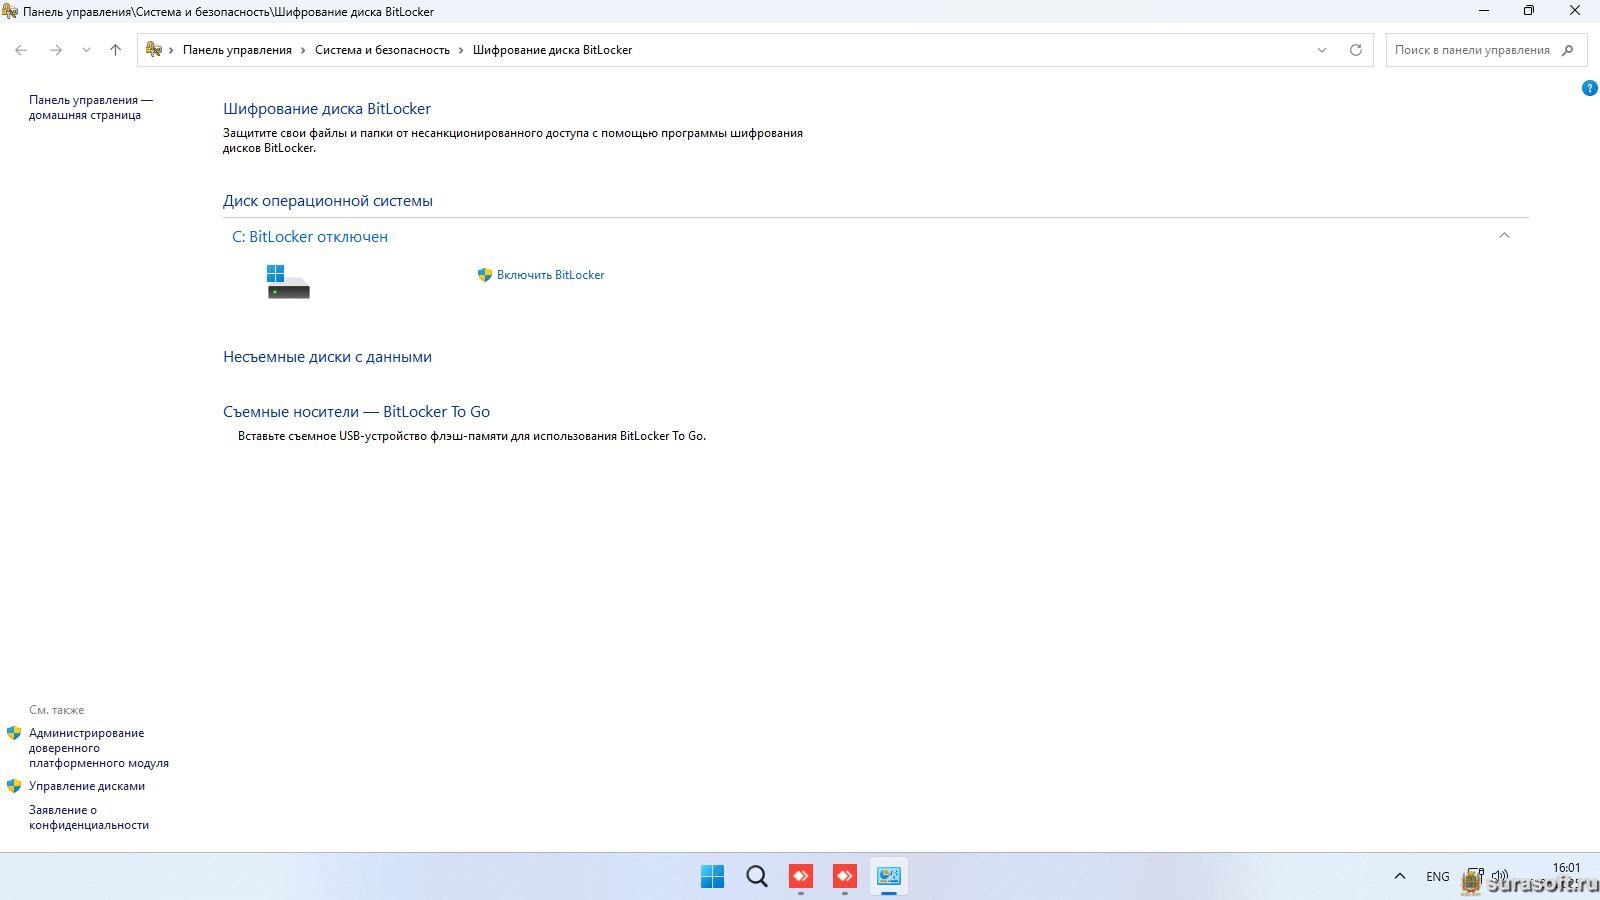
Task: Click 'Включить BitLocker' link
Action: (550, 275)
